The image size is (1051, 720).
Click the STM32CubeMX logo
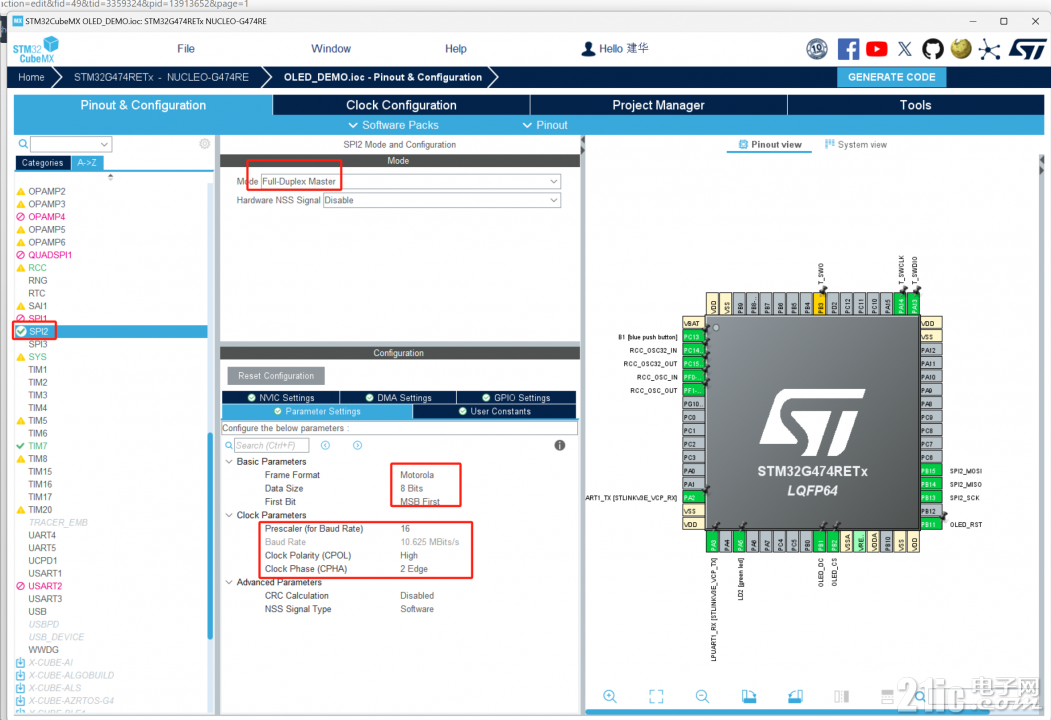click(x=36, y=50)
